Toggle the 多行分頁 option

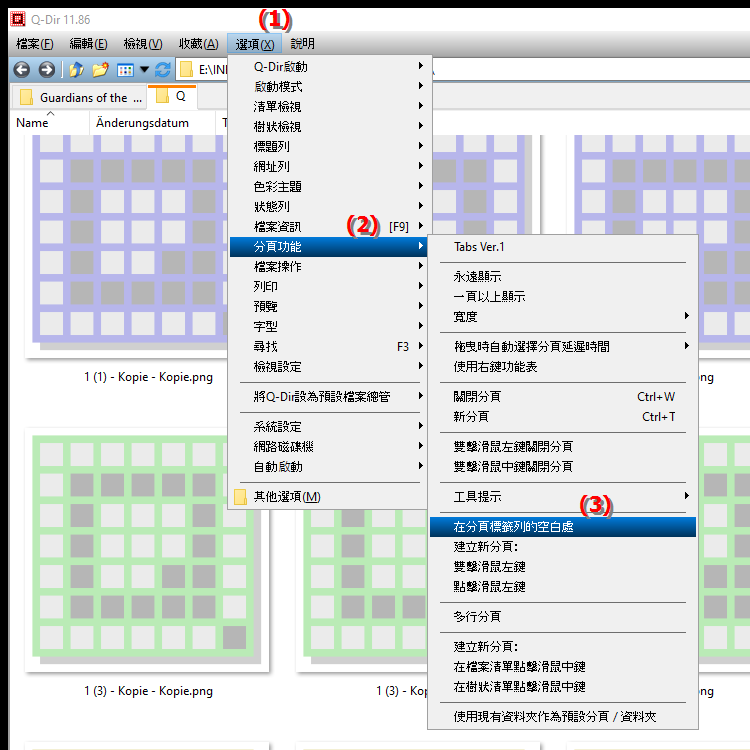[x=563, y=617]
